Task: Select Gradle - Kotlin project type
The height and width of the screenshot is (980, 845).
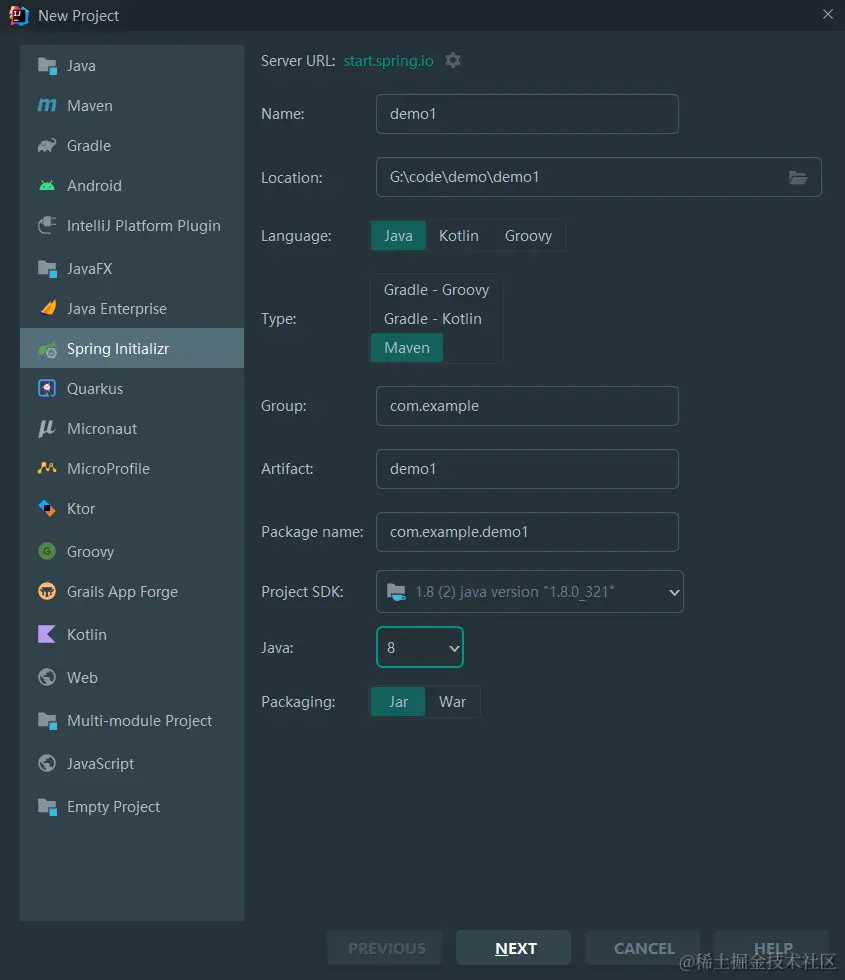Action: click(432, 319)
